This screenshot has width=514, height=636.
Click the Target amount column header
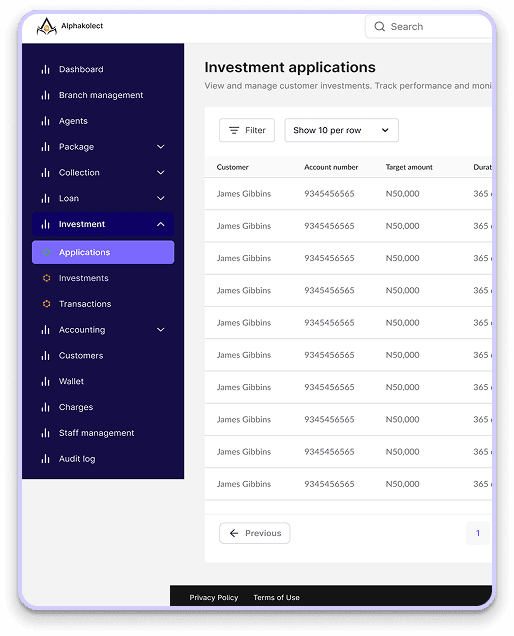(x=409, y=167)
